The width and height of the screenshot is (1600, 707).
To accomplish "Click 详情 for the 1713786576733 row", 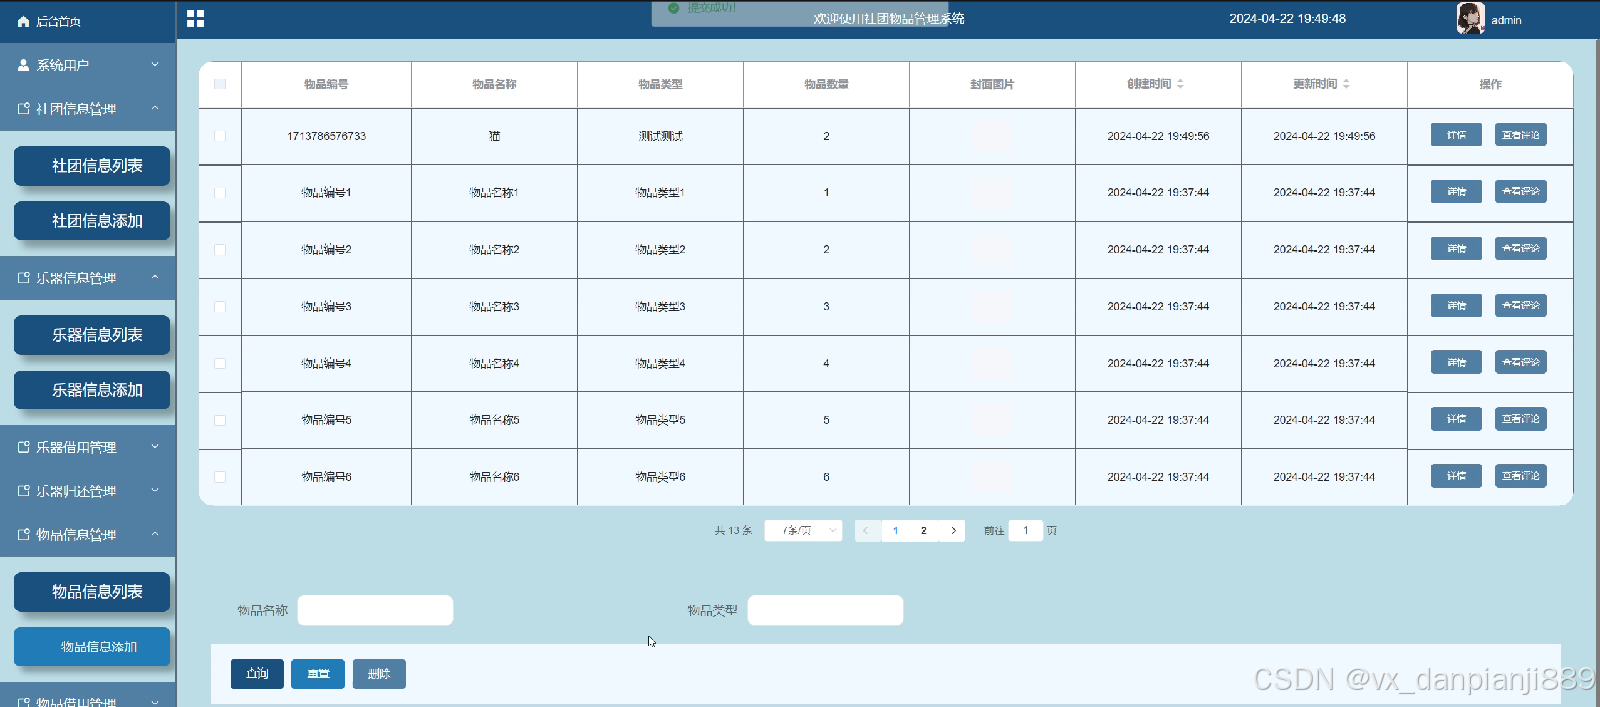I will pos(1456,135).
